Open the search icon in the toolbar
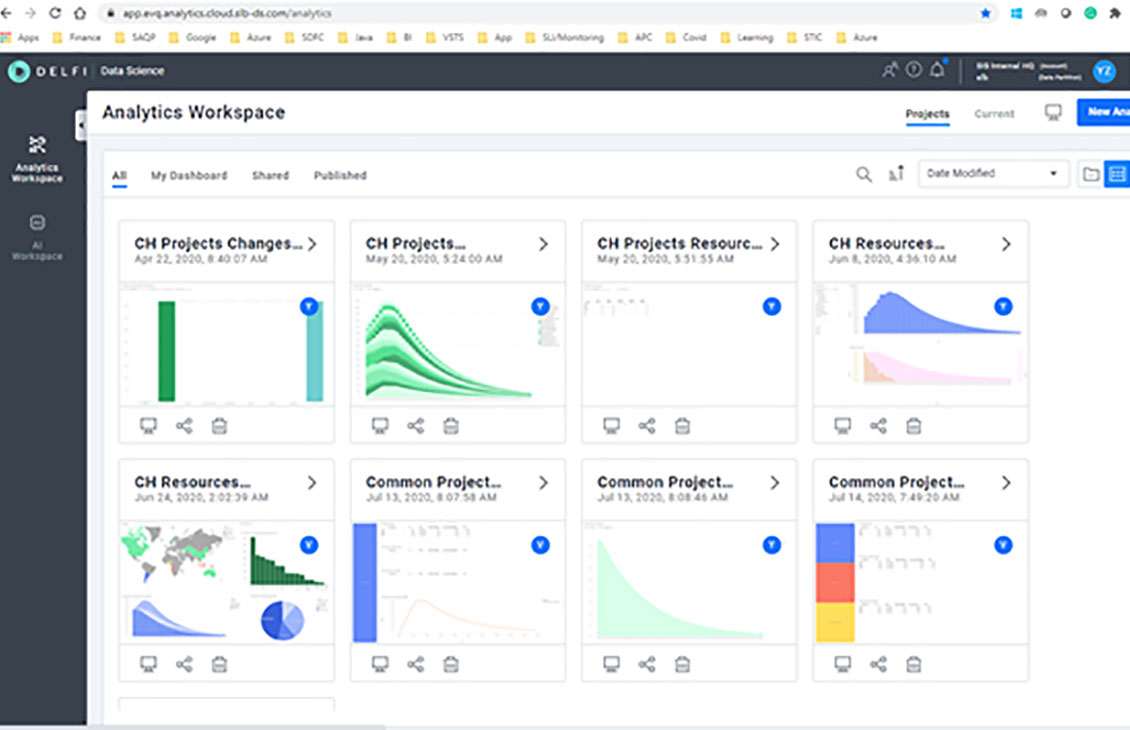The image size is (1130, 730). 864,173
